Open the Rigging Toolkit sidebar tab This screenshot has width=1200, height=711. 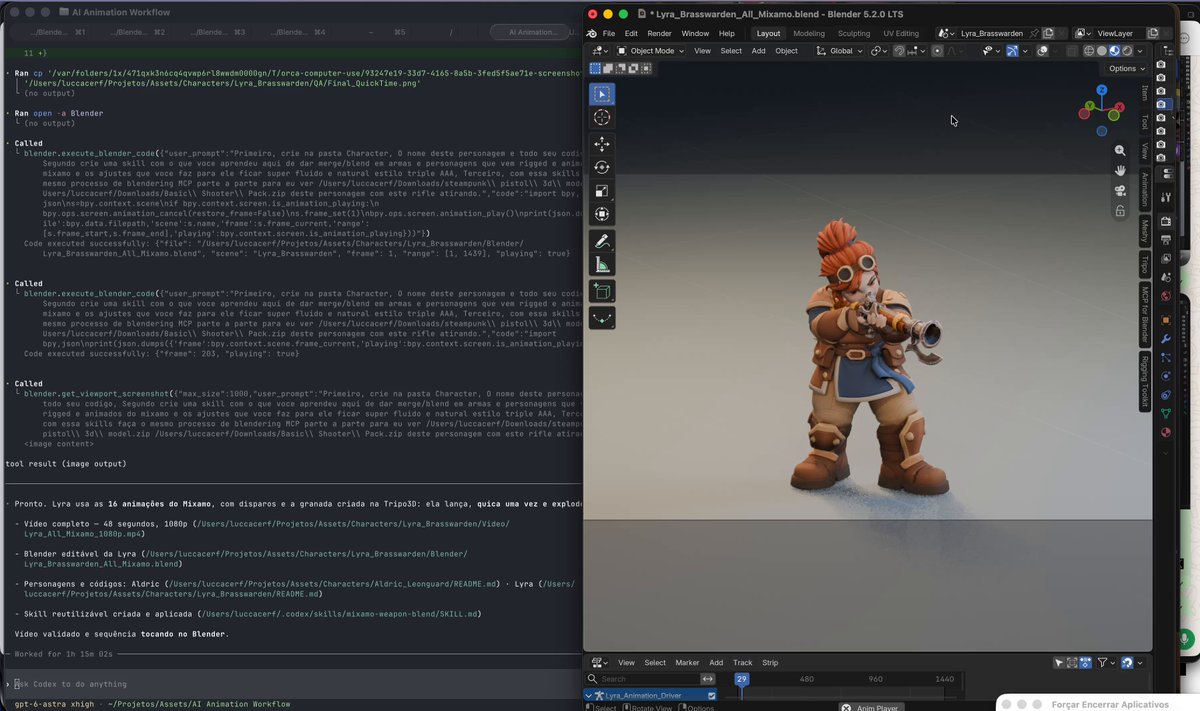[x=1144, y=384]
